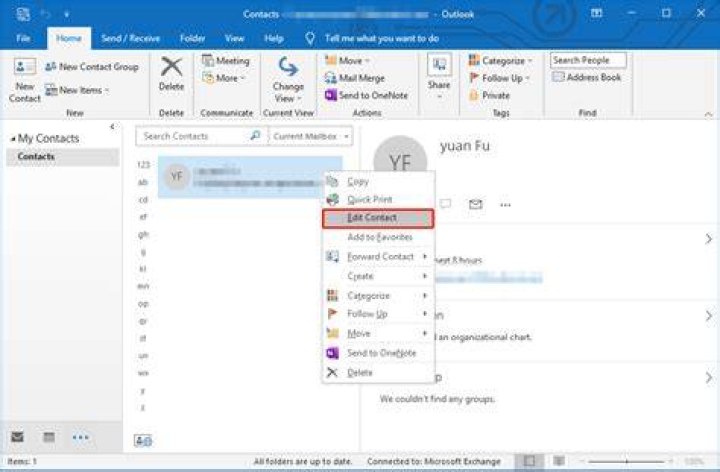Click the search magnifier icon

pos(255,135)
